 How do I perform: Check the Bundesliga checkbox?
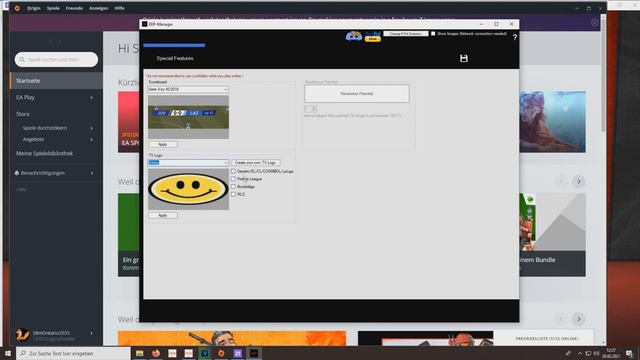pos(233,187)
